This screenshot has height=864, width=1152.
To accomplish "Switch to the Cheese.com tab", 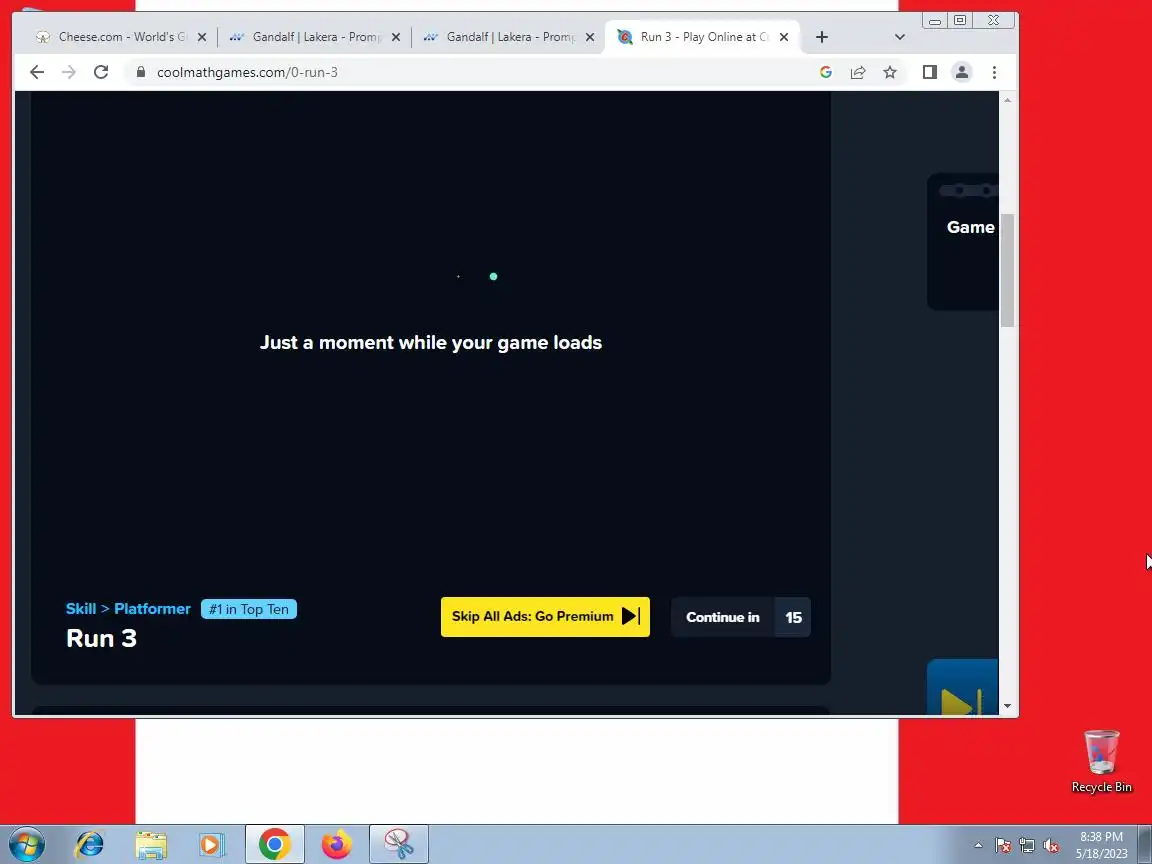I will [121, 37].
